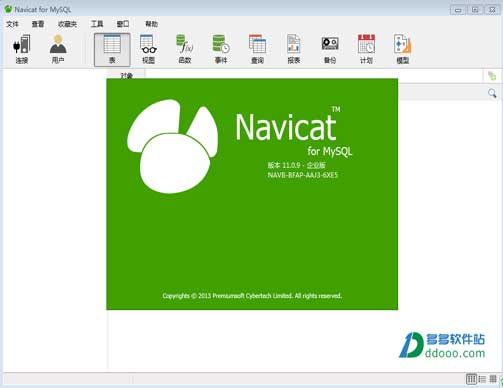Open the Function (函数) f(x) icon

185,49
